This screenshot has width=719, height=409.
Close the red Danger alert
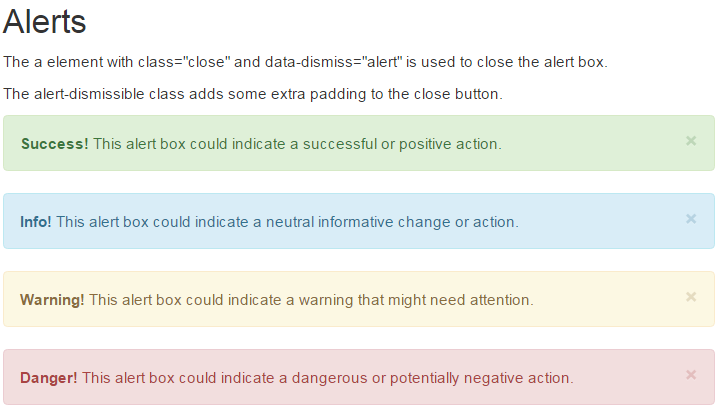pos(690,375)
